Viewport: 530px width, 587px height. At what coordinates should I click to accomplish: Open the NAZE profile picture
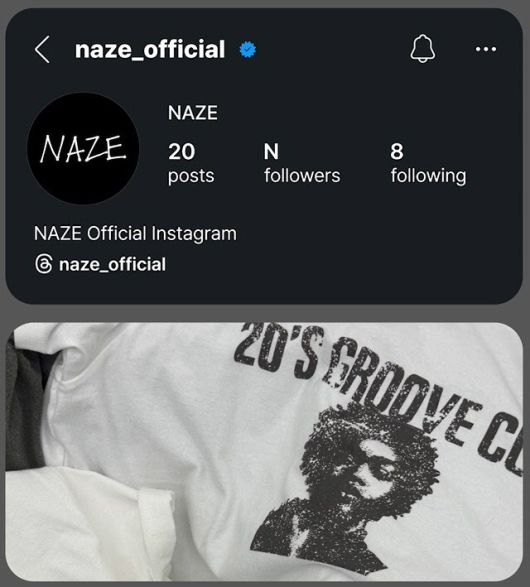[83, 149]
